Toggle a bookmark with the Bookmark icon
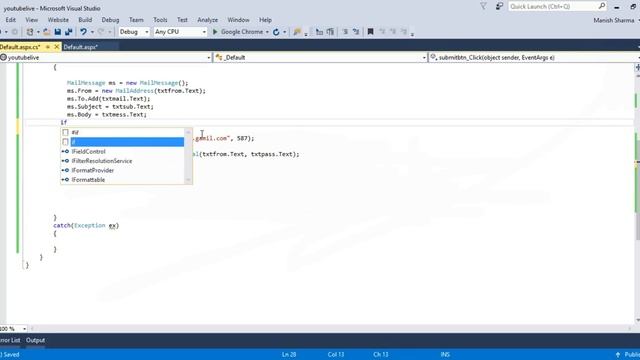This screenshot has height=360, width=640. (x=371, y=32)
